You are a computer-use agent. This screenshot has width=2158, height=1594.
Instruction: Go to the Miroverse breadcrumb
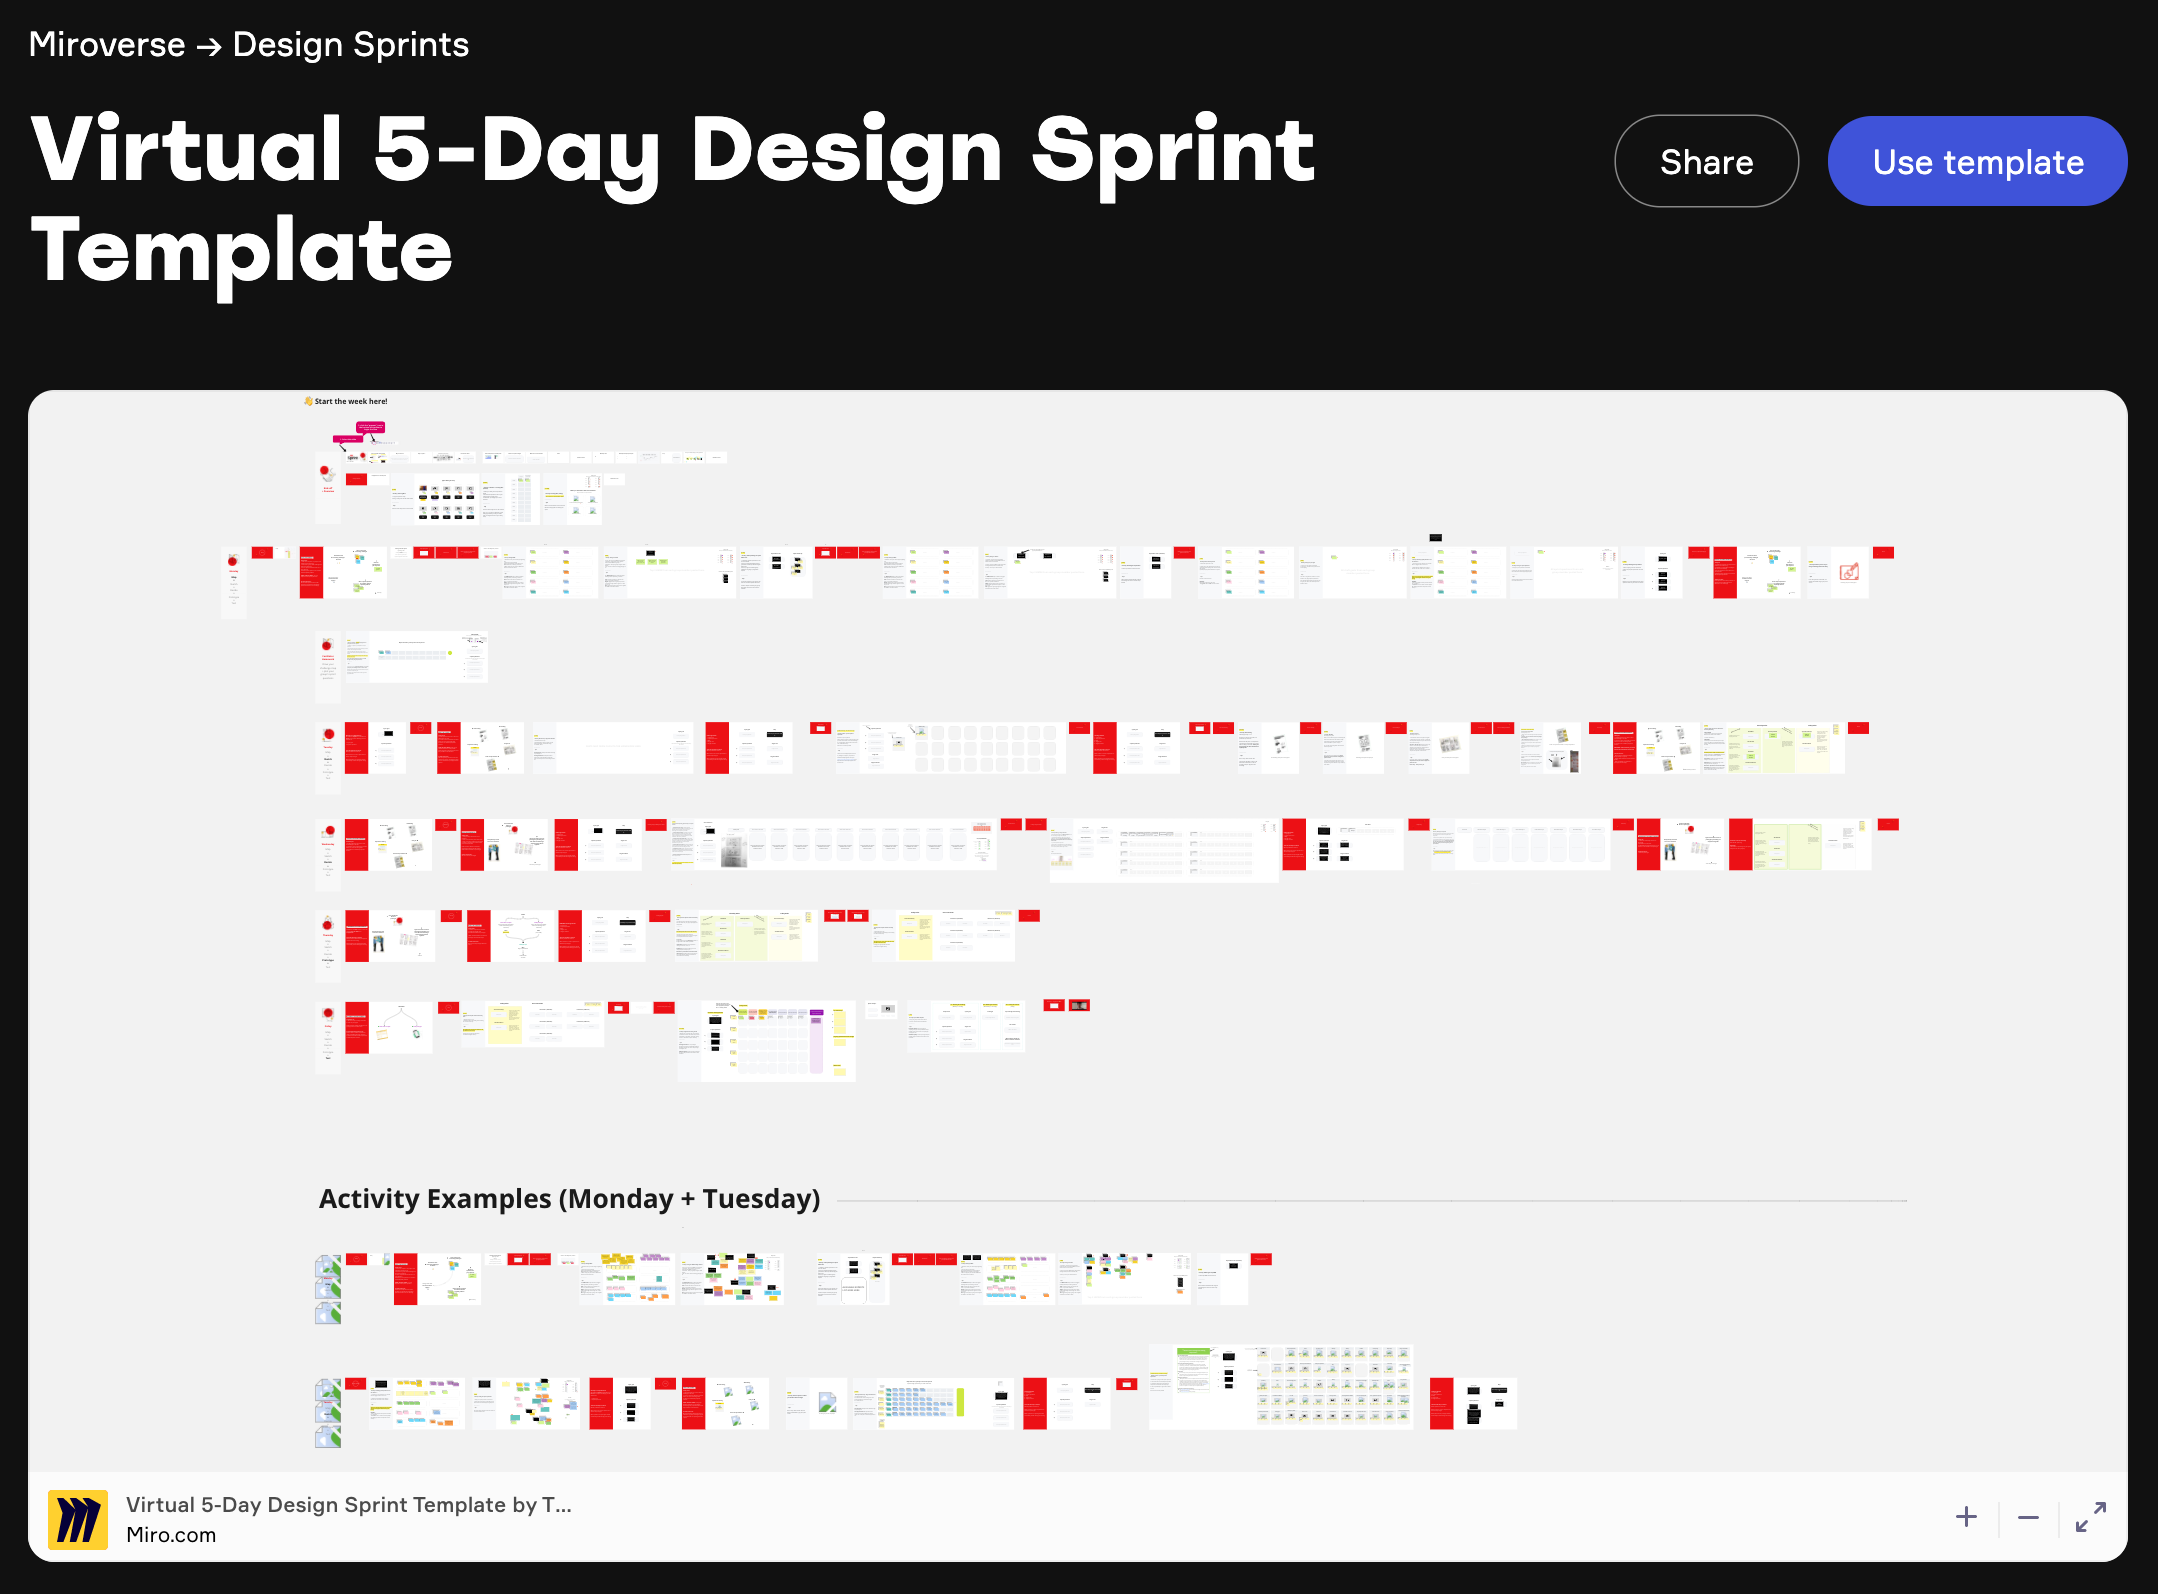click(107, 45)
